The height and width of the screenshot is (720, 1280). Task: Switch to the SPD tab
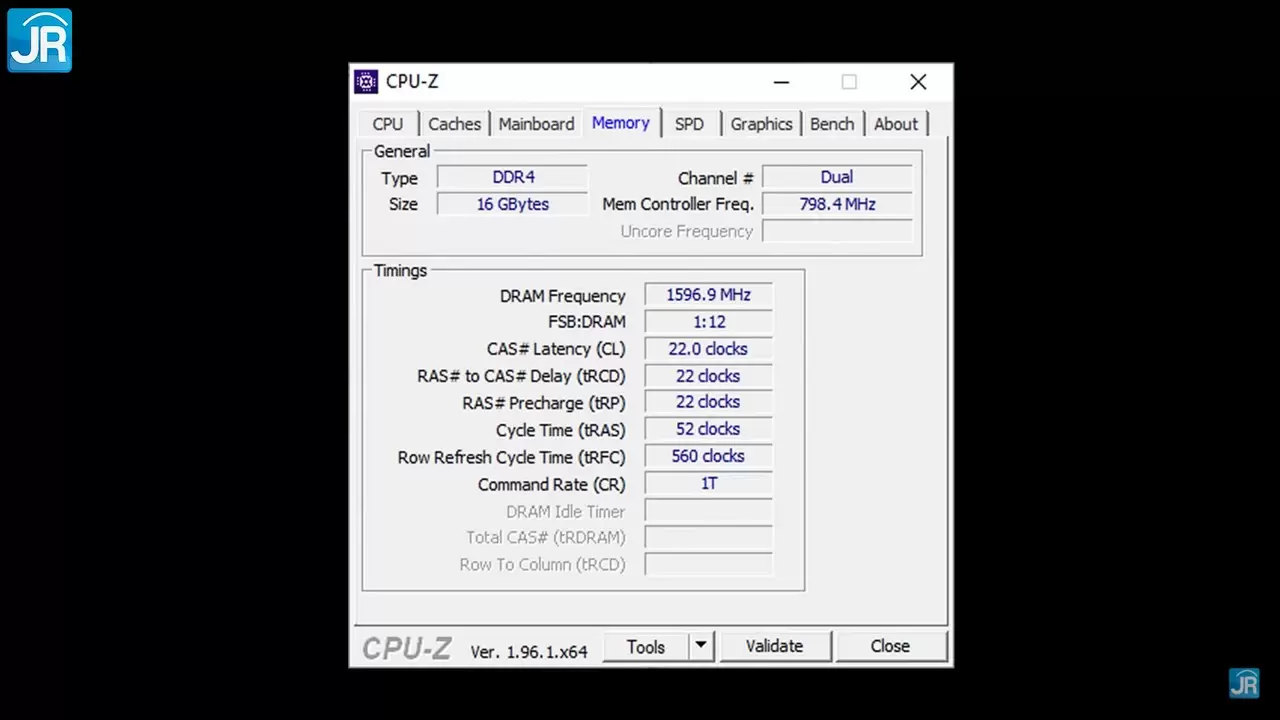pyautogui.click(x=689, y=124)
